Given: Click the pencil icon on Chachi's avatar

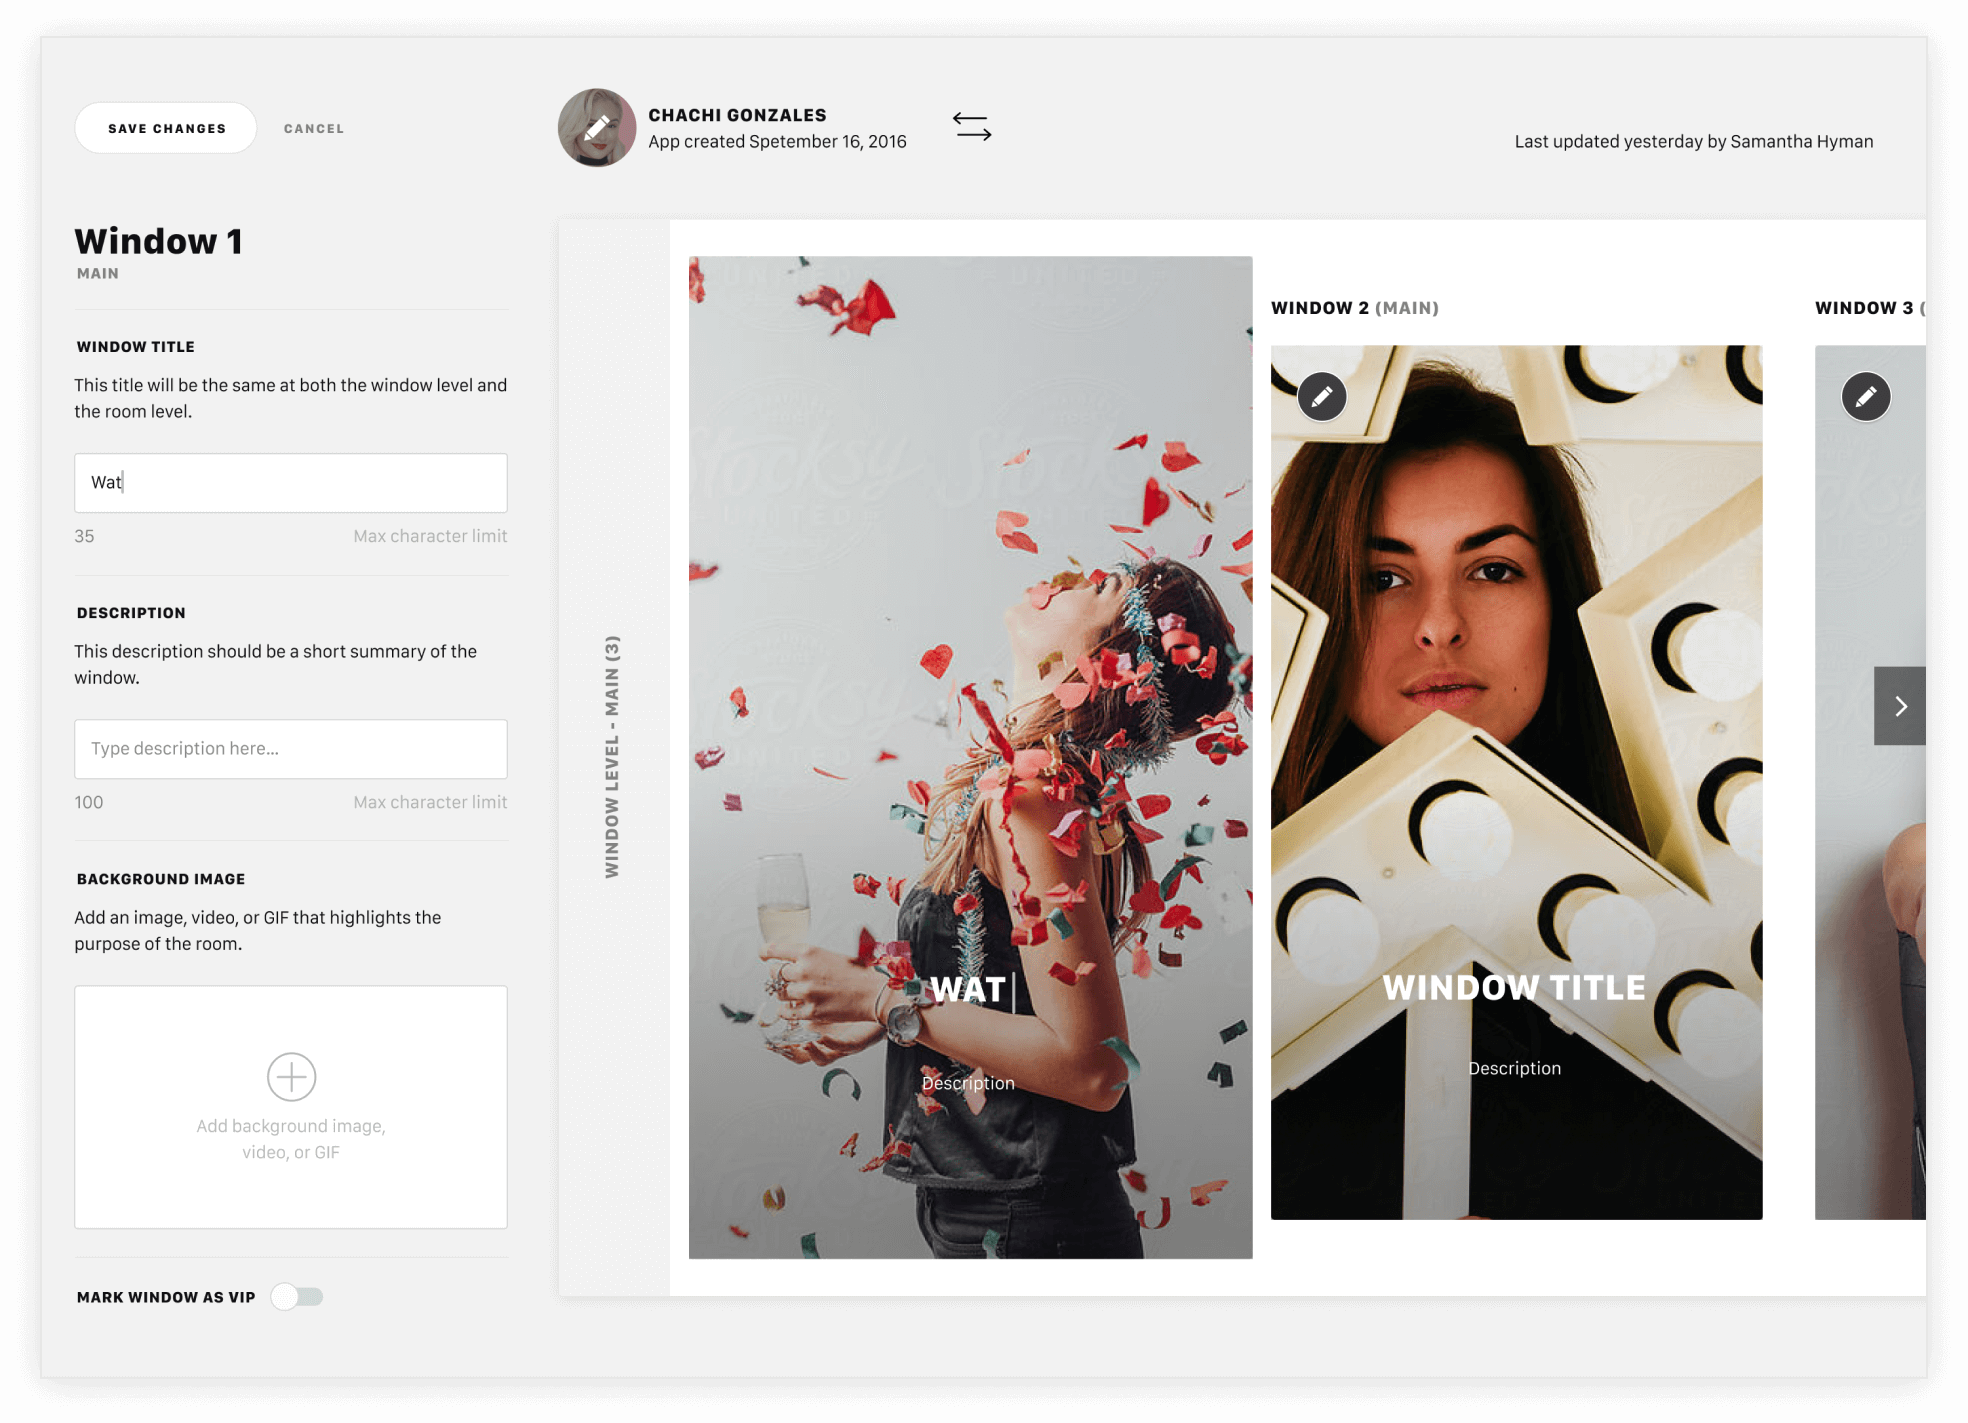Looking at the screenshot, I should [597, 128].
